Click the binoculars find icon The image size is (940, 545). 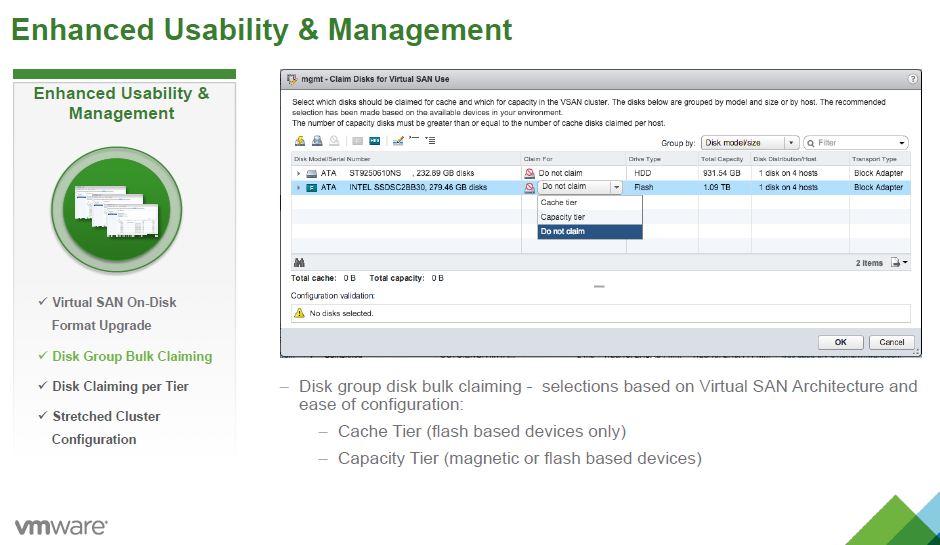tap(299, 263)
